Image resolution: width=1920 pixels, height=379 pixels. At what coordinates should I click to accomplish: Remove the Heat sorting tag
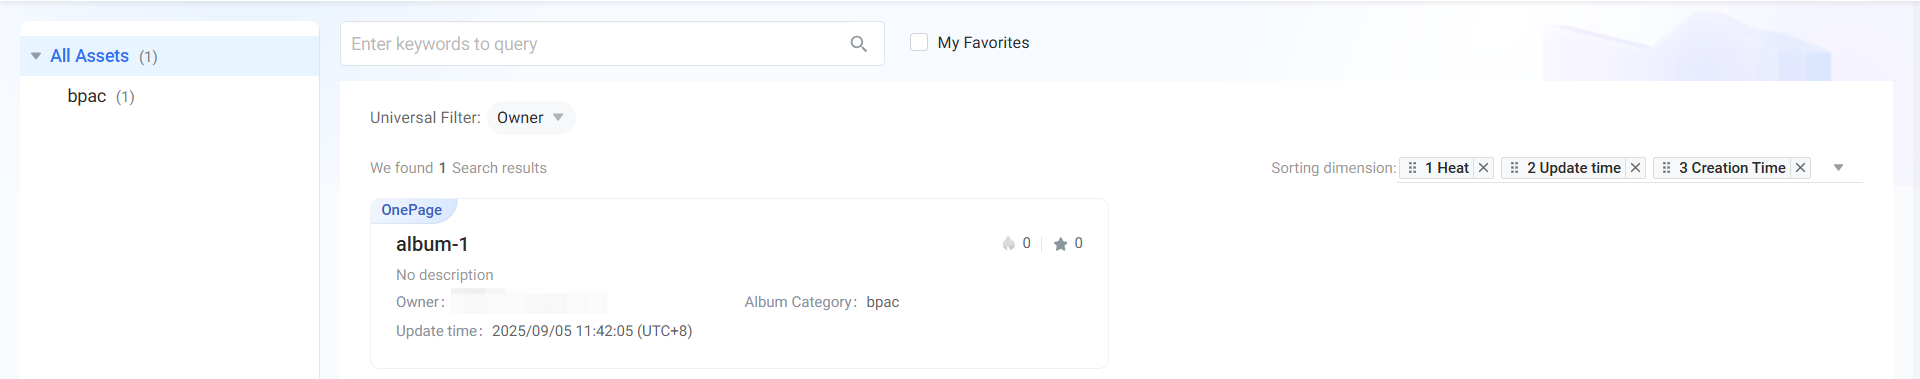pyautogui.click(x=1483, y=168)
